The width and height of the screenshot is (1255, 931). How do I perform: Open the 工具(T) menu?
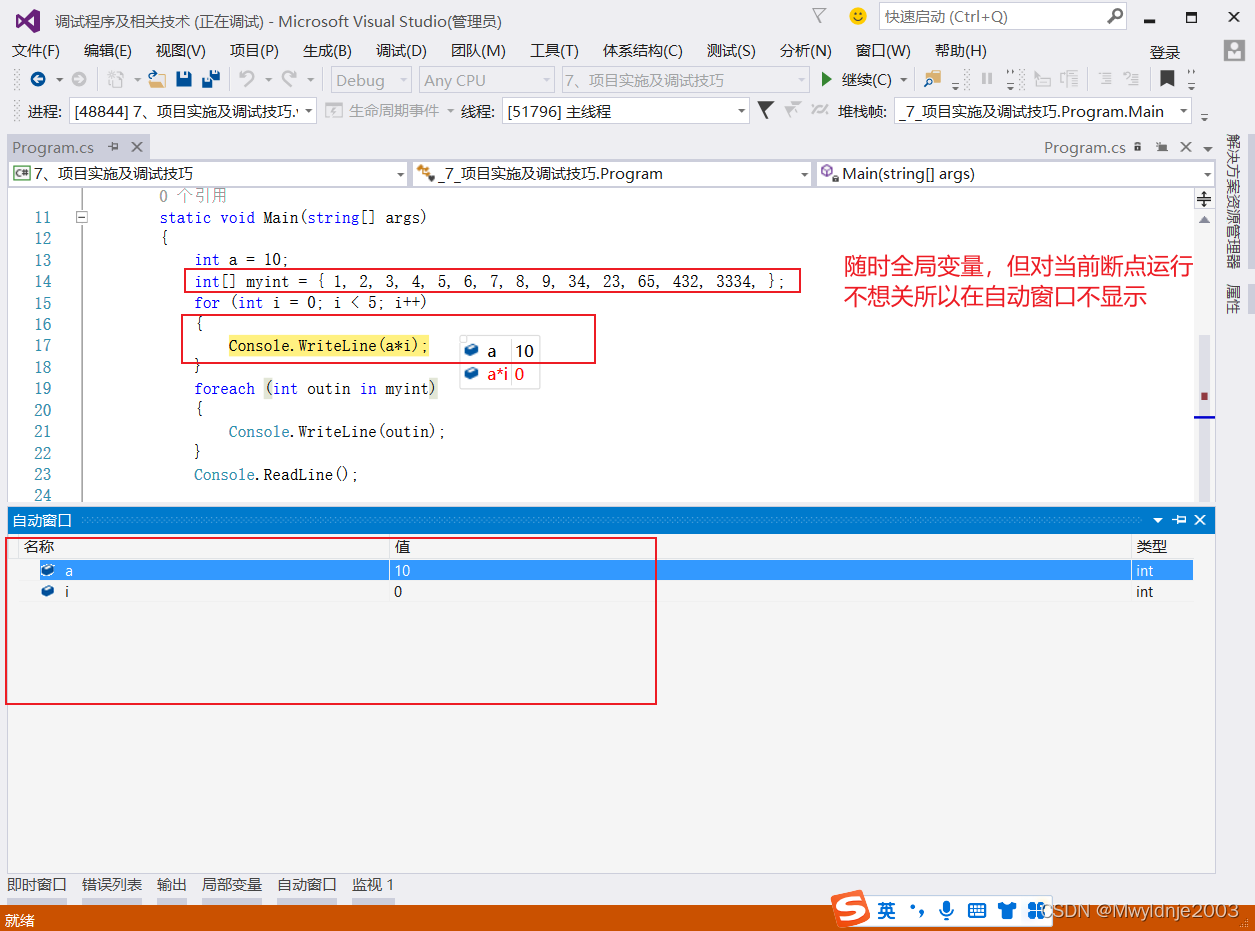[554, 50]
